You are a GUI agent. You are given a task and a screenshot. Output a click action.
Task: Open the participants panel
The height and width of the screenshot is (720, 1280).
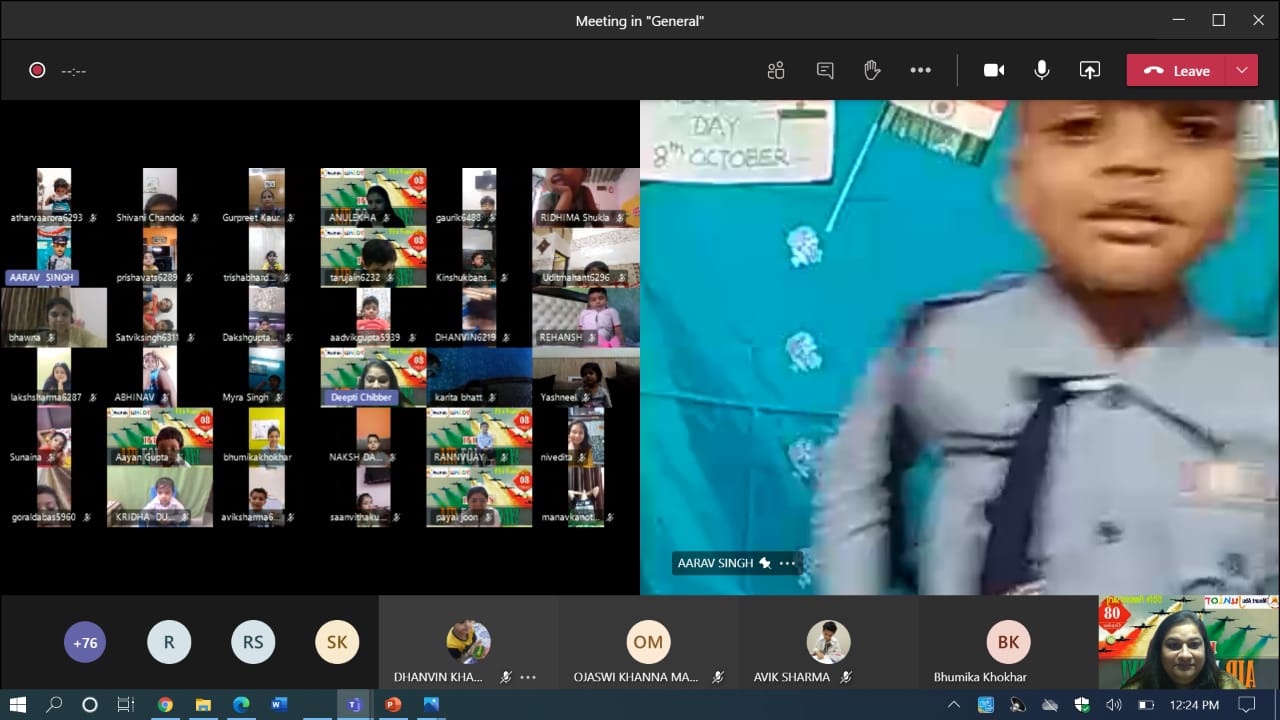click(x=776, y=70)
